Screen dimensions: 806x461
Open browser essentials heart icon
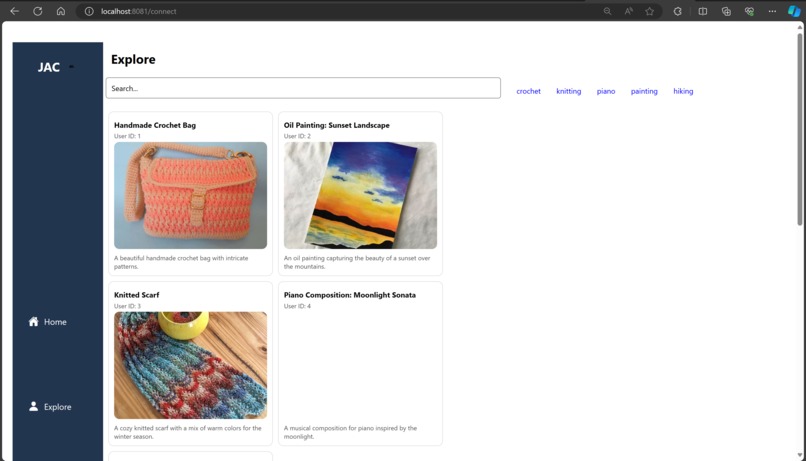click(x=749, y=11)
